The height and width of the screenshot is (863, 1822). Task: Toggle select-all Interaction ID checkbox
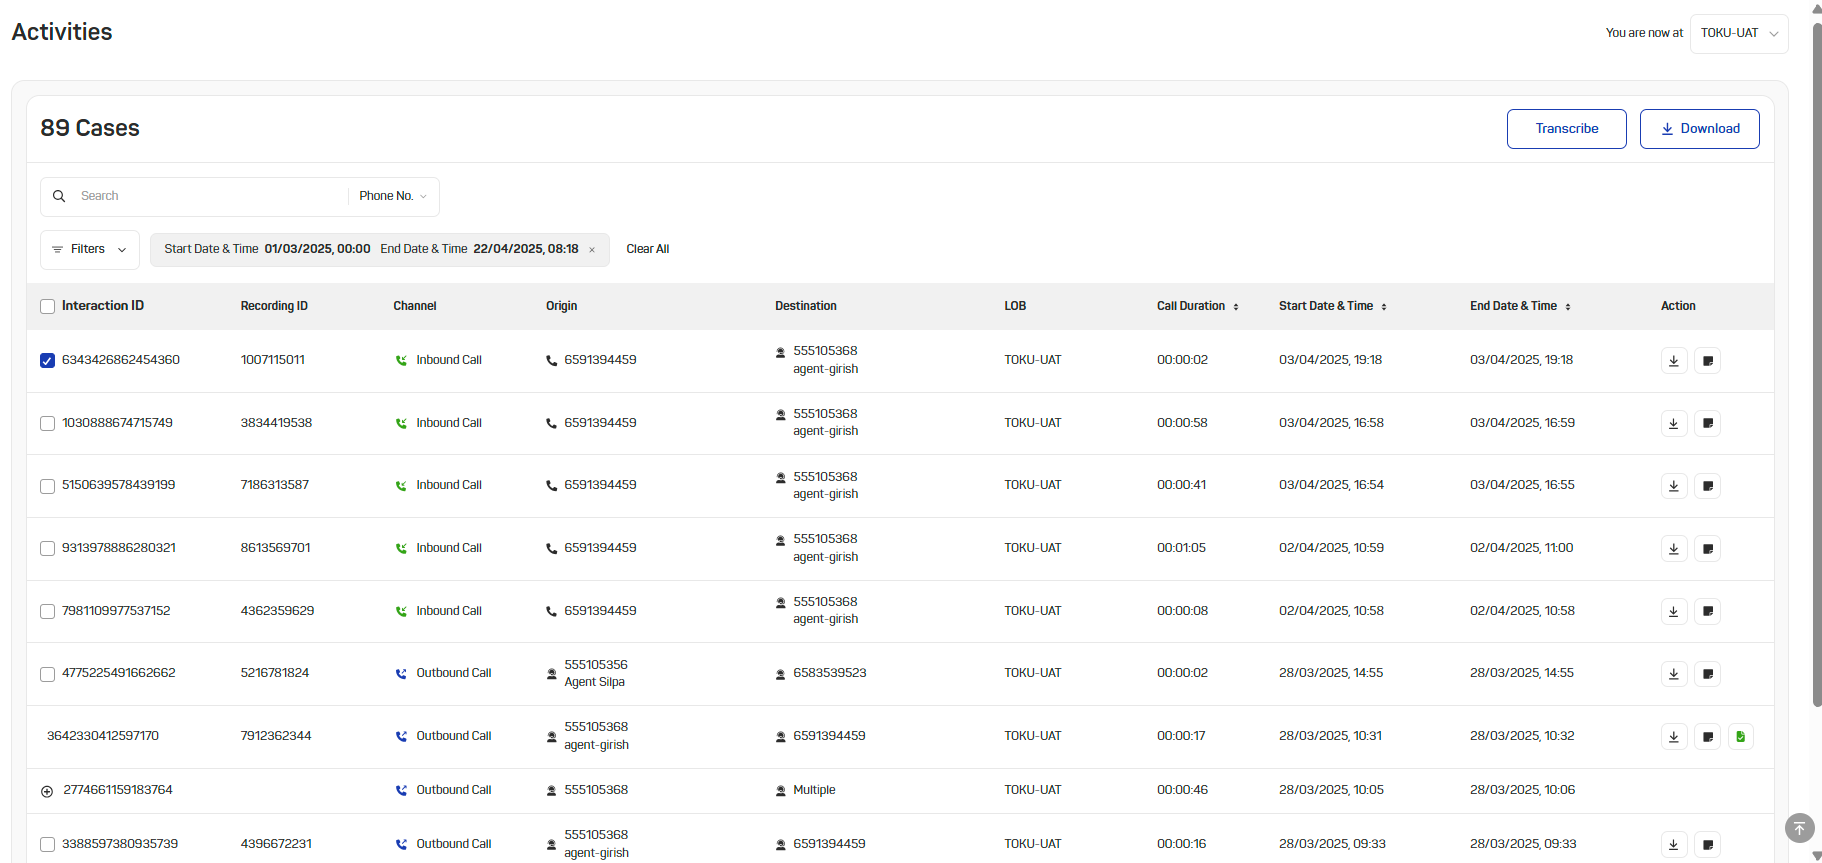[x=47, y=307]
